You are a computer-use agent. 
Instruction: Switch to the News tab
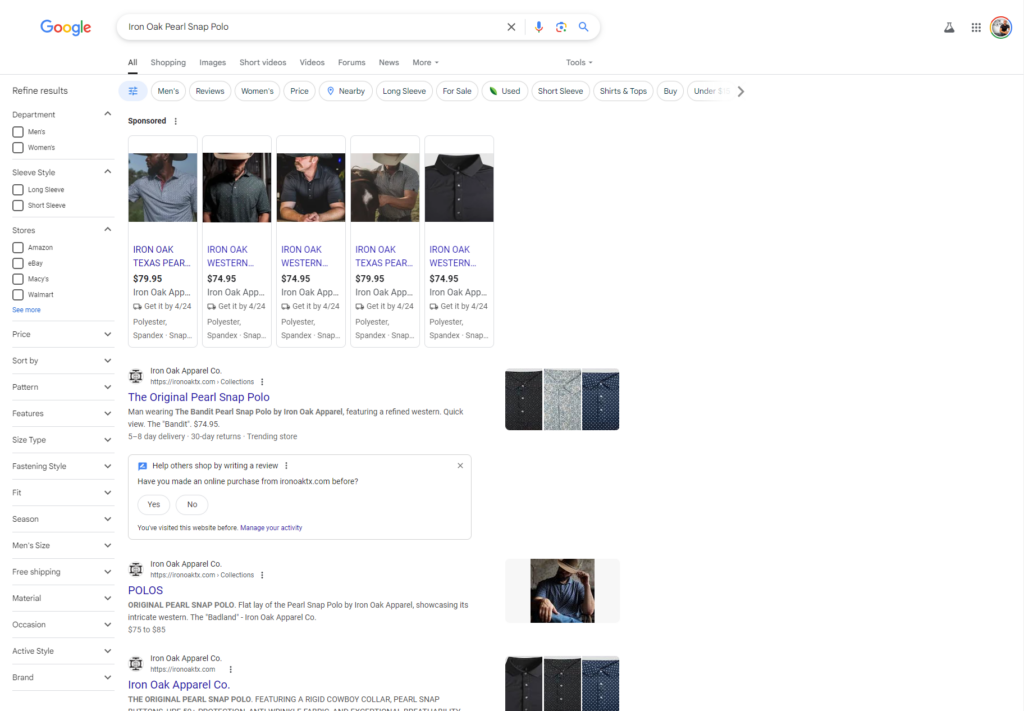[389, 63]
